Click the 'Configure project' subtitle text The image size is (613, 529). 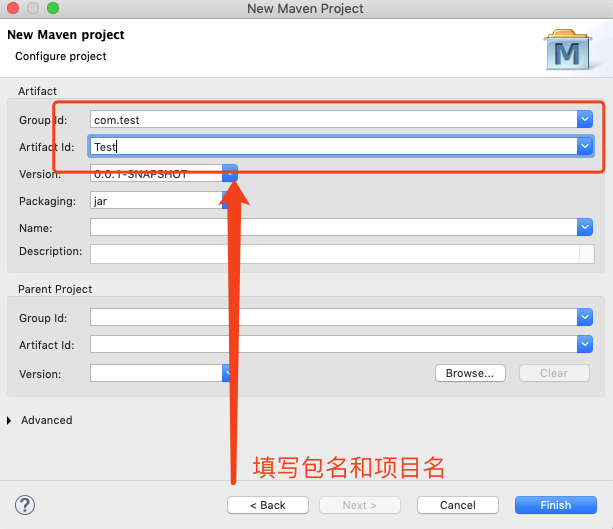61,56
